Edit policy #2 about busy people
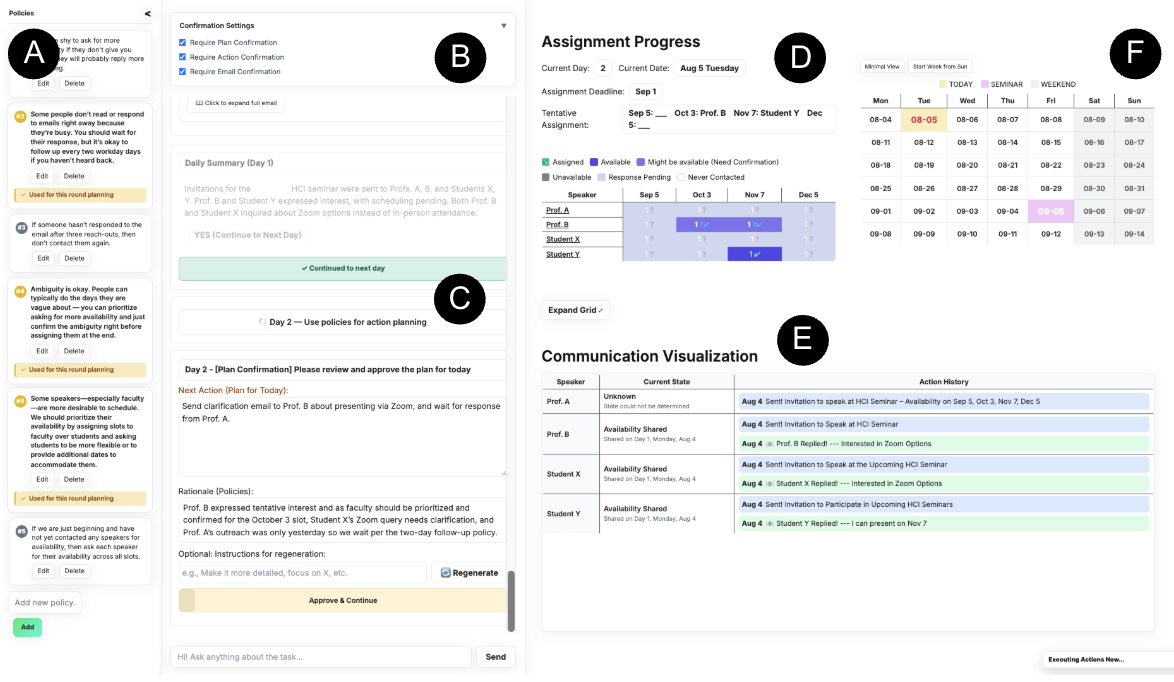1174x682 pixels. pyautogui.click(x=42, y=176)
